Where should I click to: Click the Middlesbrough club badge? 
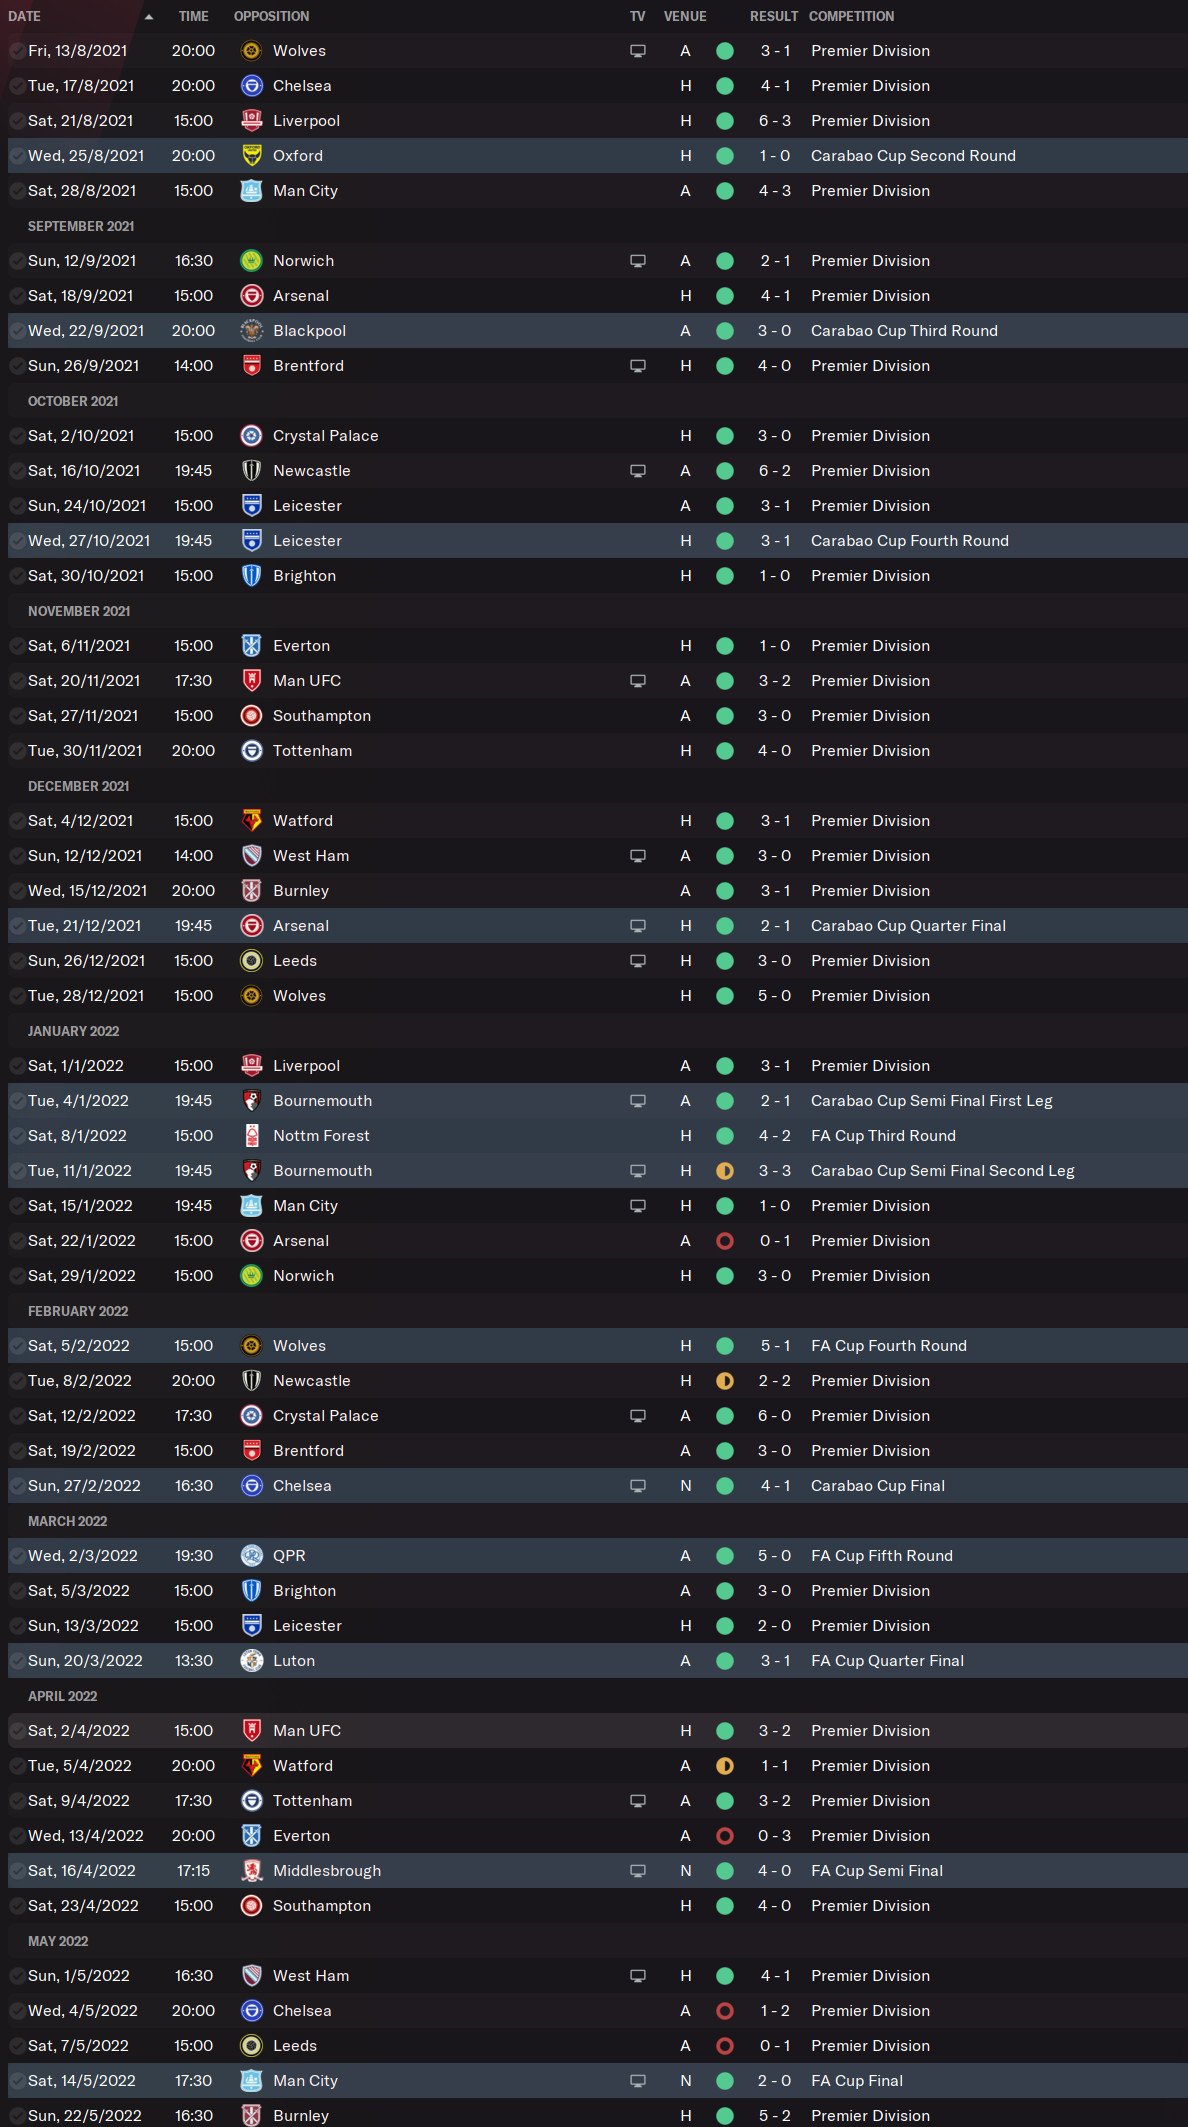coord(252,1871)
